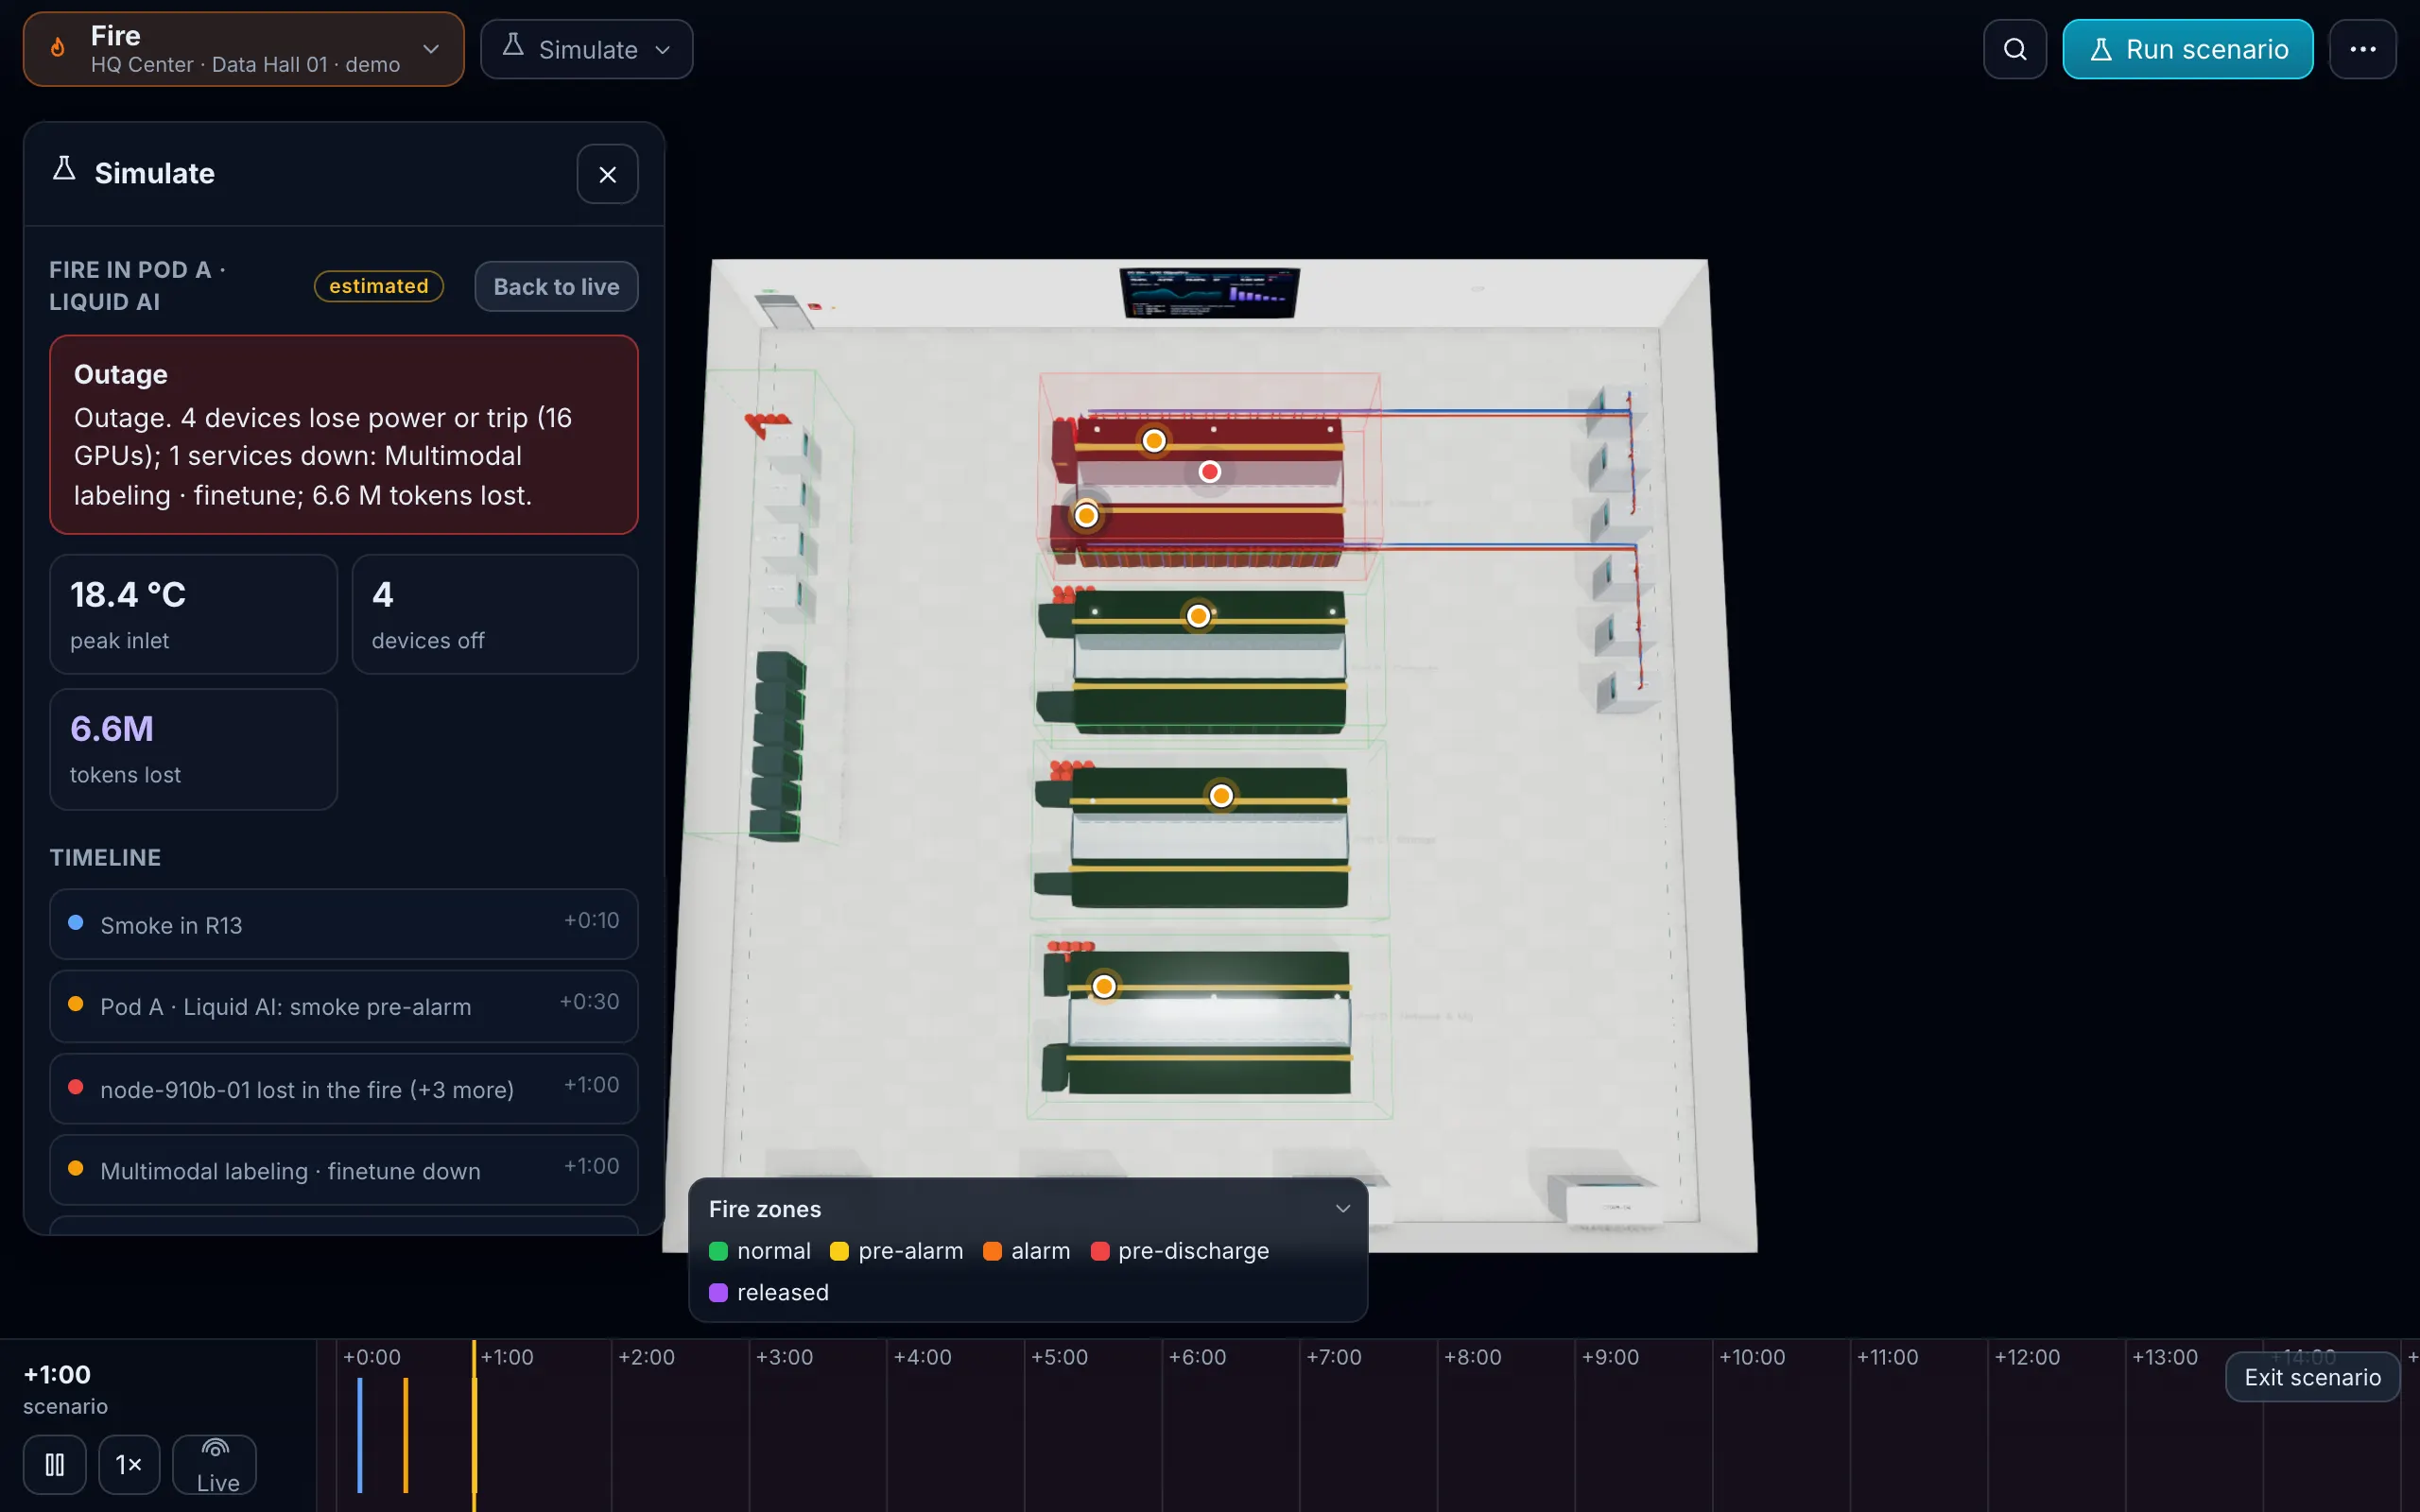Open the Simulate mode dropdown
The width and height of the screenshot is (2420, 1512).
(586, 49)
